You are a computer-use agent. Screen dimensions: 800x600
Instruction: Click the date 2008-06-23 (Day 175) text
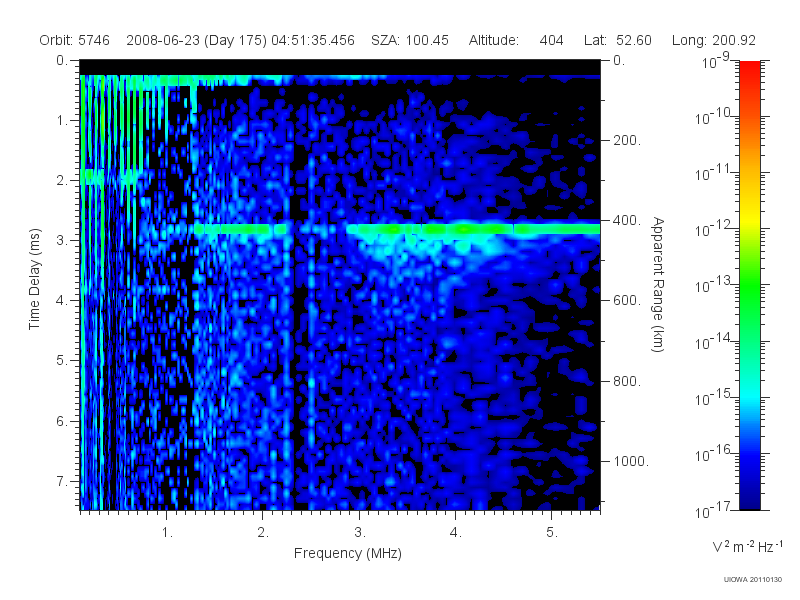(196, 40)
